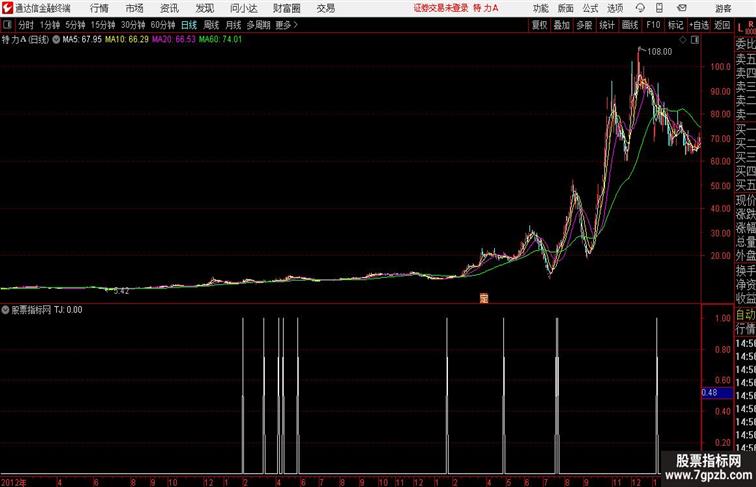Expand the 更多 periods list
756x487 pixels.
point(286,25)
